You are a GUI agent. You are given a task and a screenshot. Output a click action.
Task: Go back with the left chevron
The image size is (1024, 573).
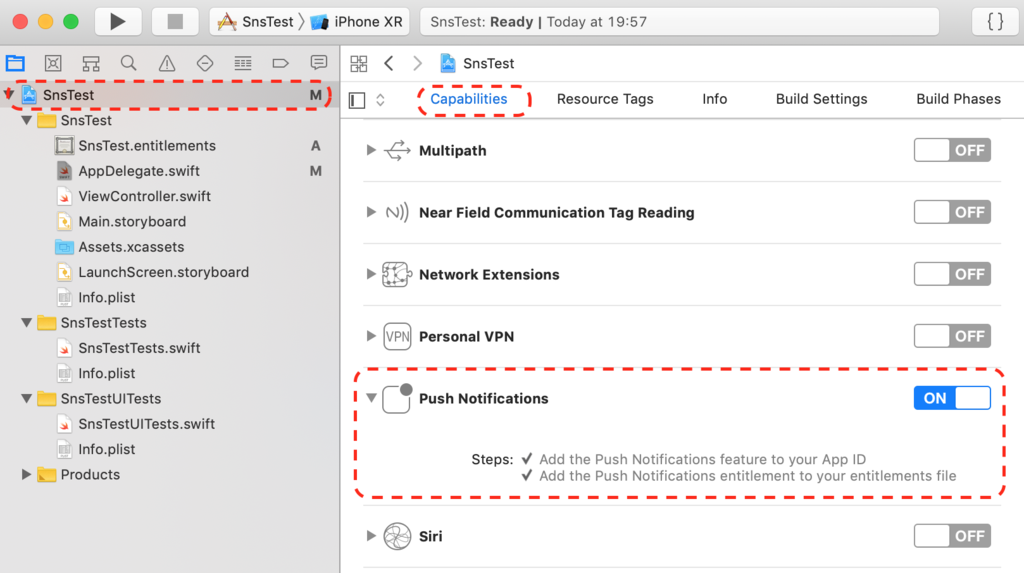click(389, 63)
